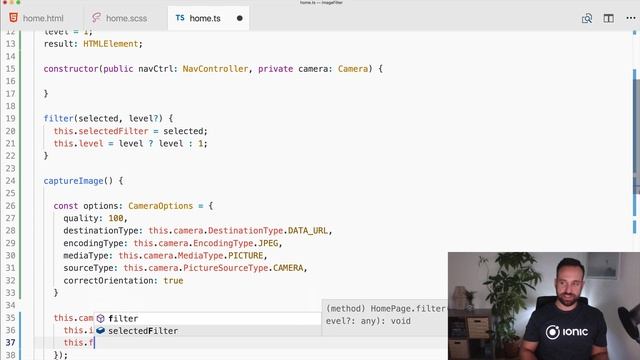Choose the filter autocomplete suggestion
Viewport: 640px width, 360px height.
[x=207, y=318]
